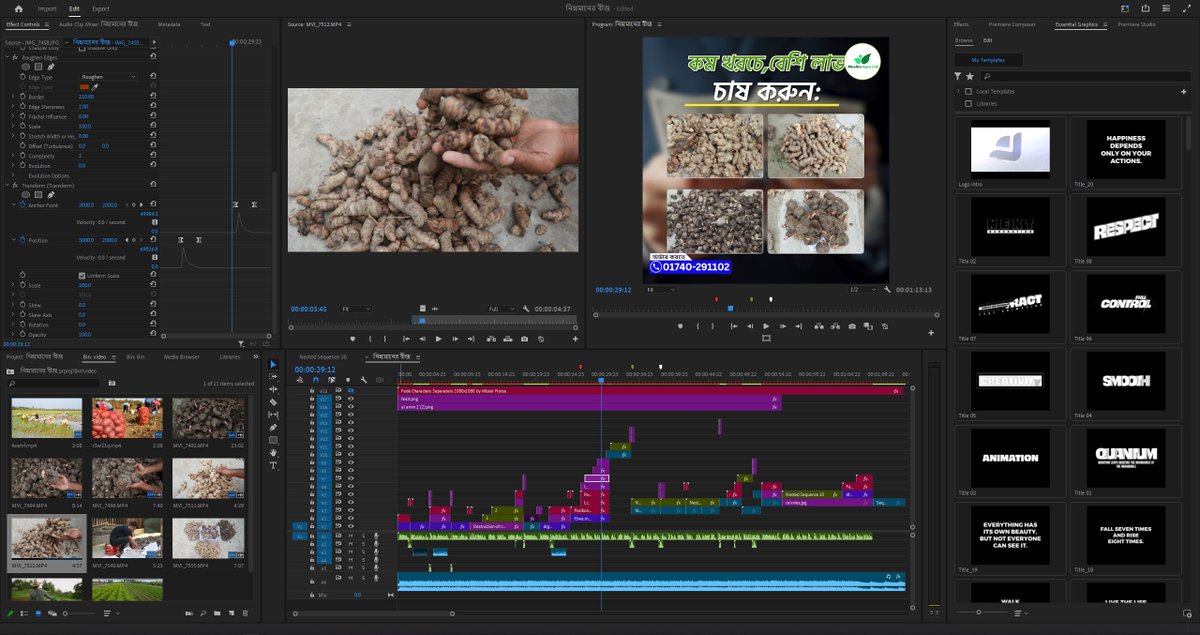This screenshot has width=1200, height=635.
Task: Select the Hand tool
Action: pyautogui.click(x=273, y=452)
